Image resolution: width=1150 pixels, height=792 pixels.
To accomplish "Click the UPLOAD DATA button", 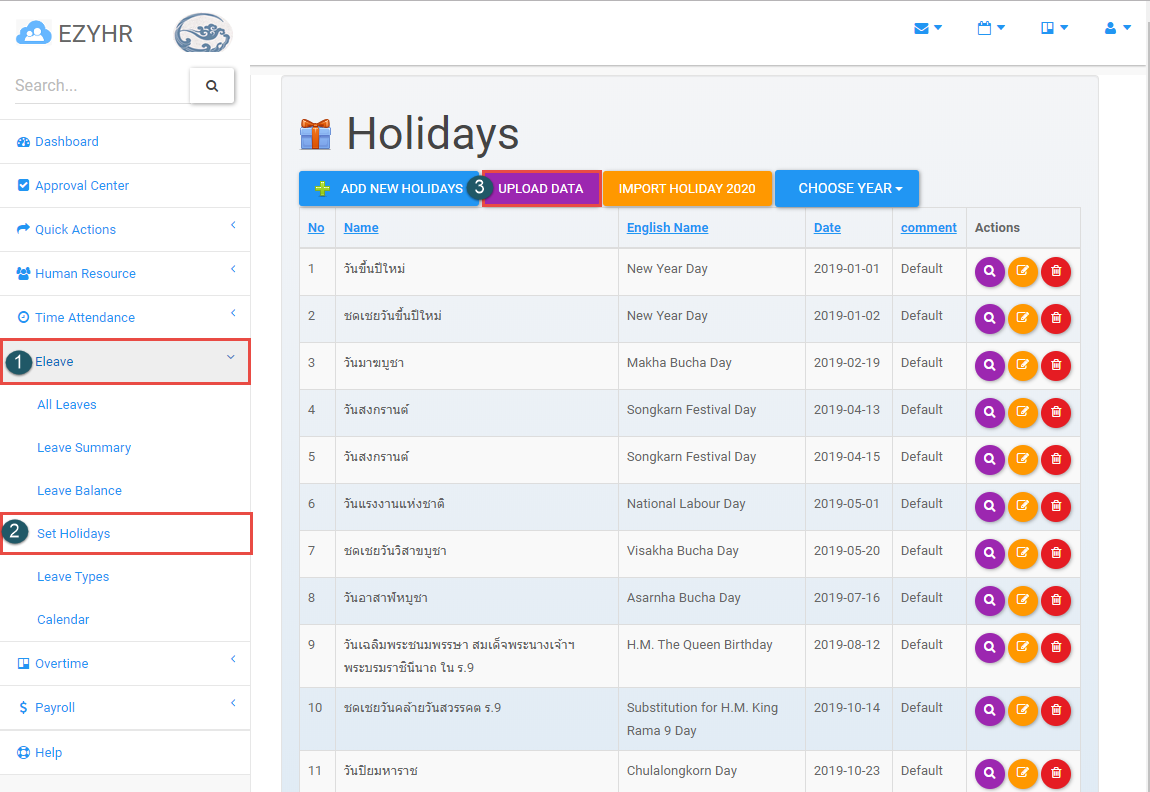I will [x=540, y=188].
